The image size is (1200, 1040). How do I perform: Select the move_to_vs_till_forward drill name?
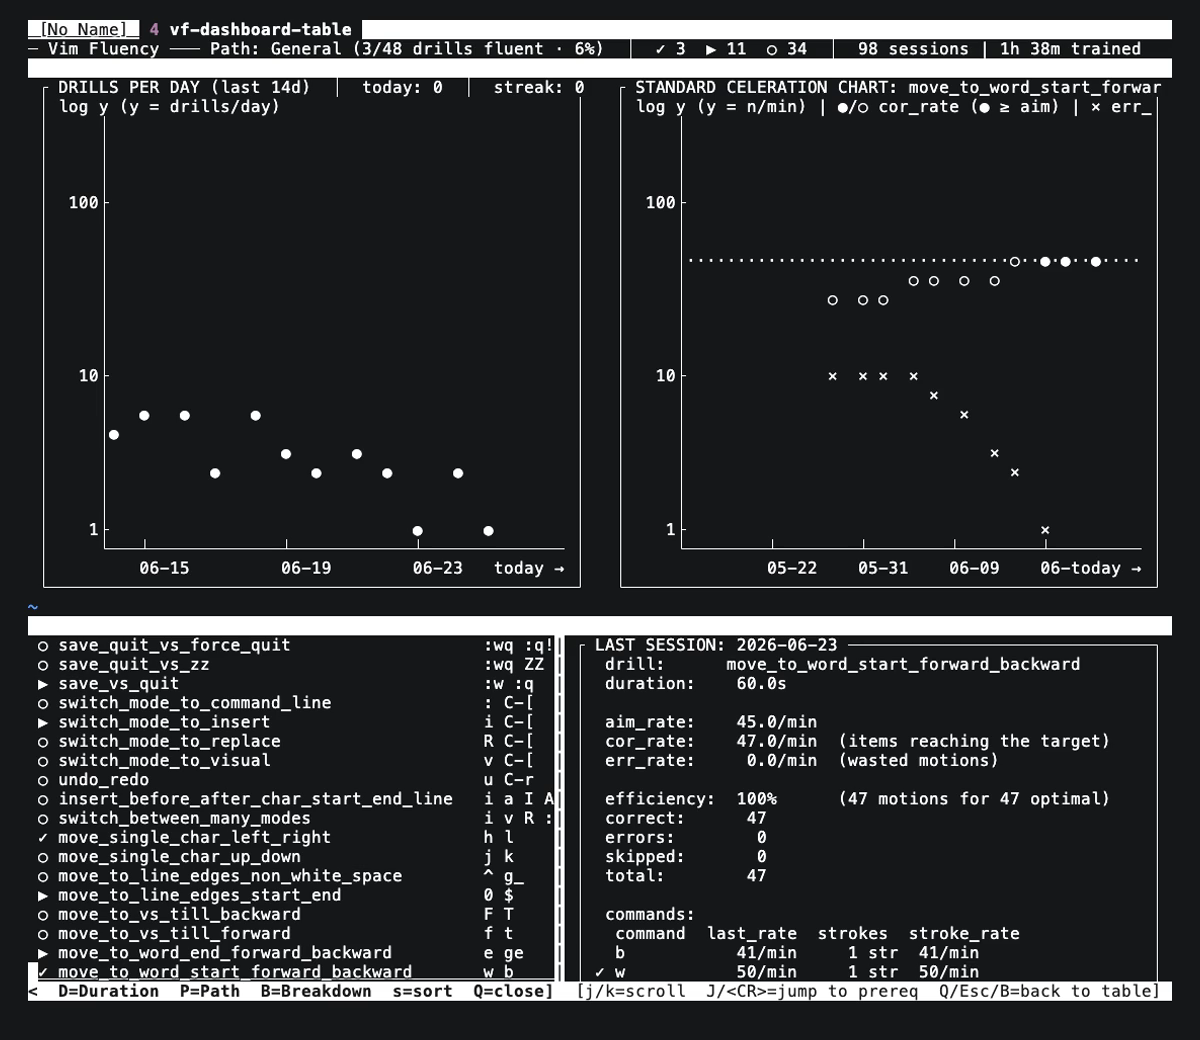(x=175, y=934)
